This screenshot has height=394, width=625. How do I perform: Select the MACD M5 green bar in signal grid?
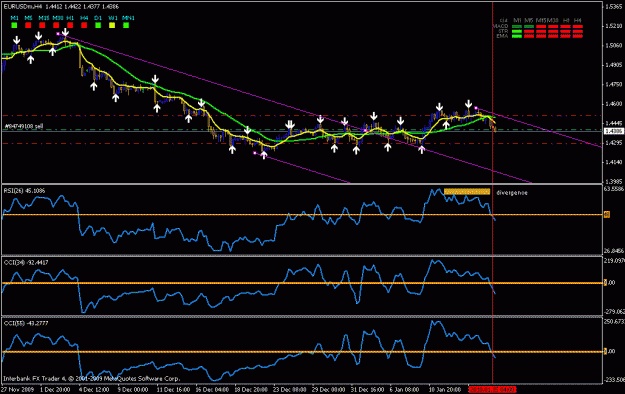coord(529,27)
